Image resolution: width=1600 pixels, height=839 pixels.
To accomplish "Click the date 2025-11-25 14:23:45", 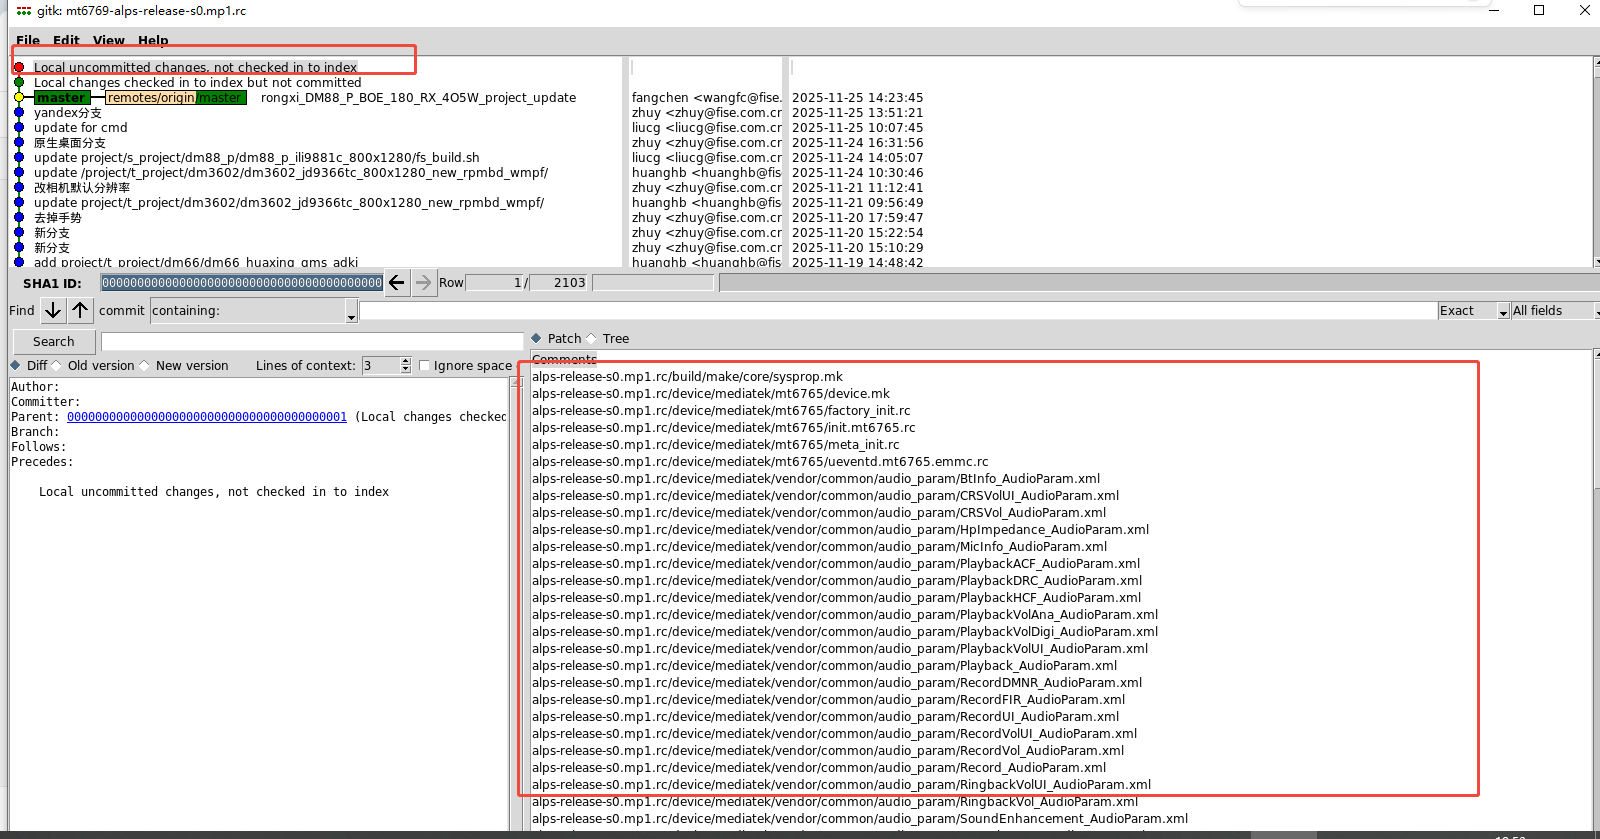I will click(x=858, y=98).
